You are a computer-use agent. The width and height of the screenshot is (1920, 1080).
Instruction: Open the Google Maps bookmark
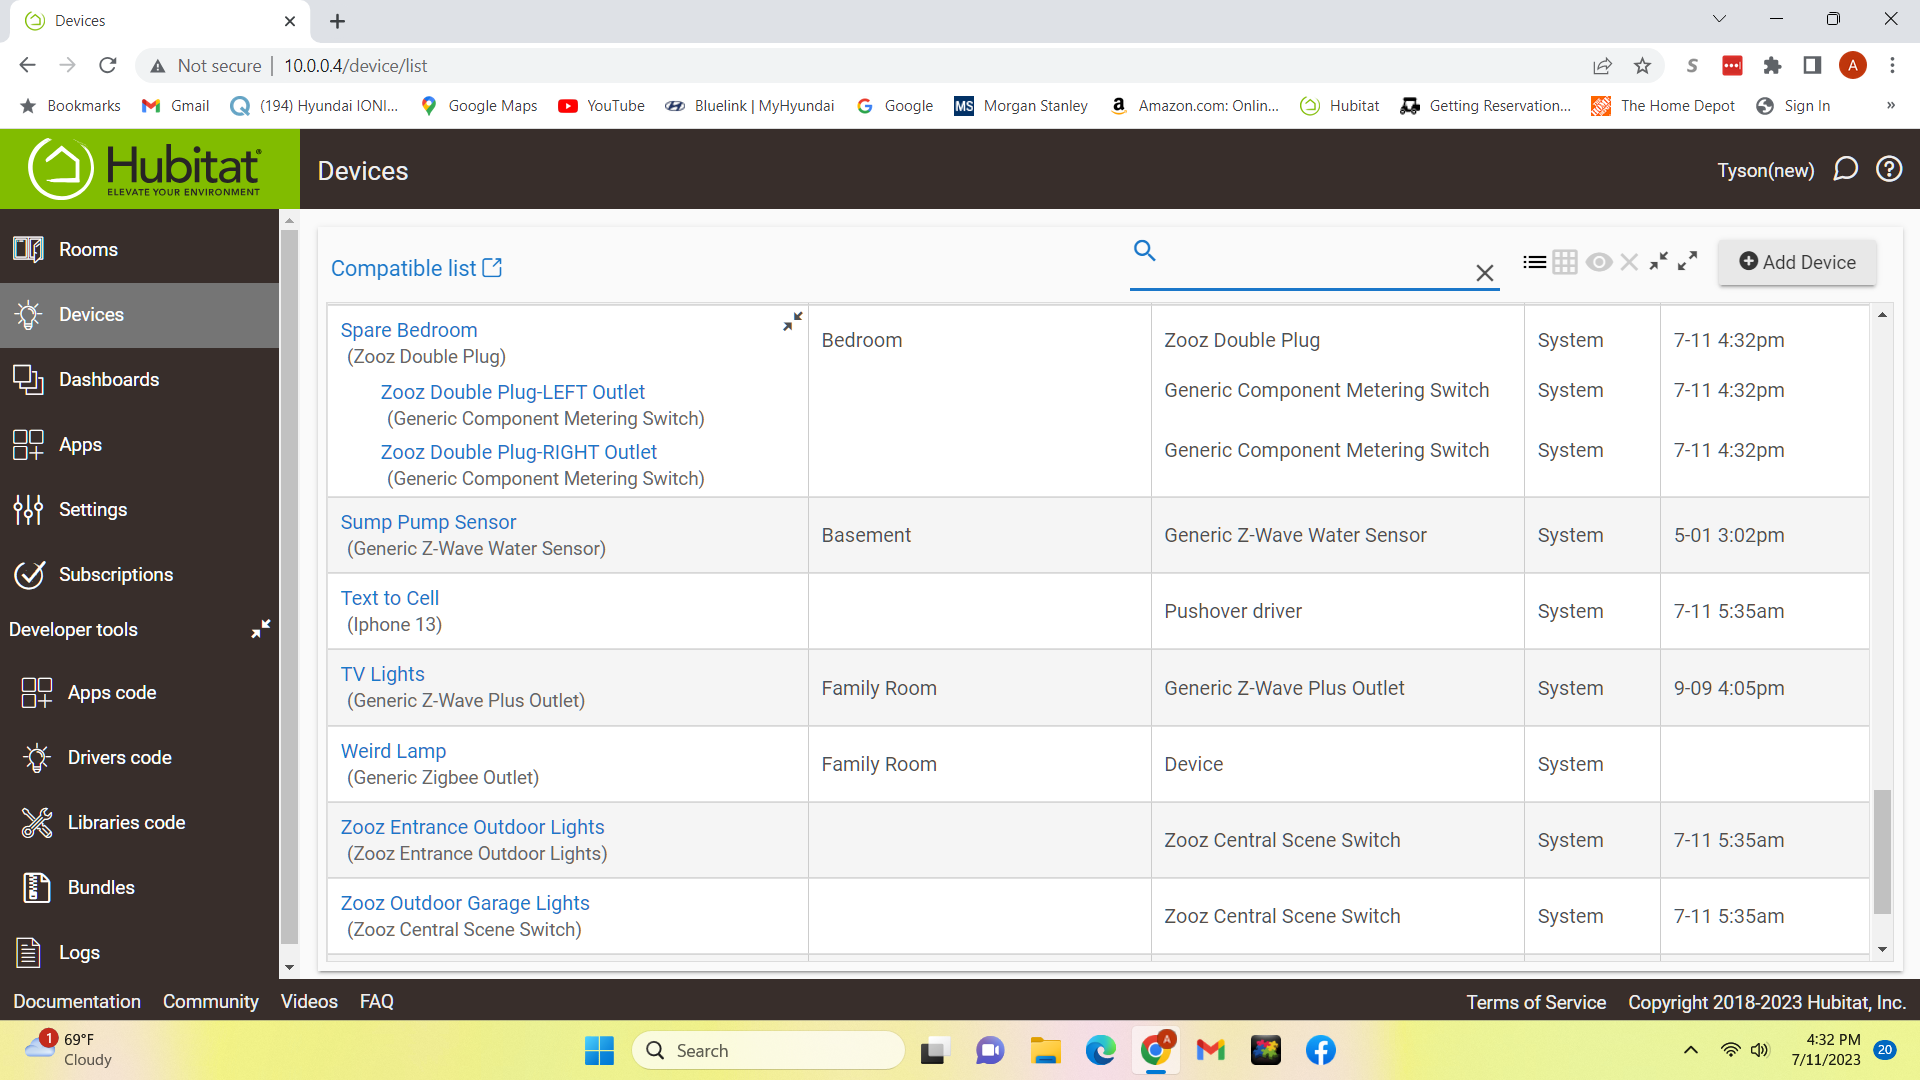pyautogui.click(x=478, y=106)
